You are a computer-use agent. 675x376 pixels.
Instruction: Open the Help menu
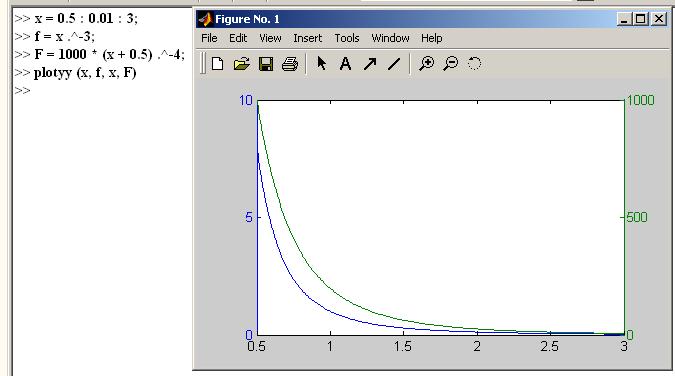(431, 38)
